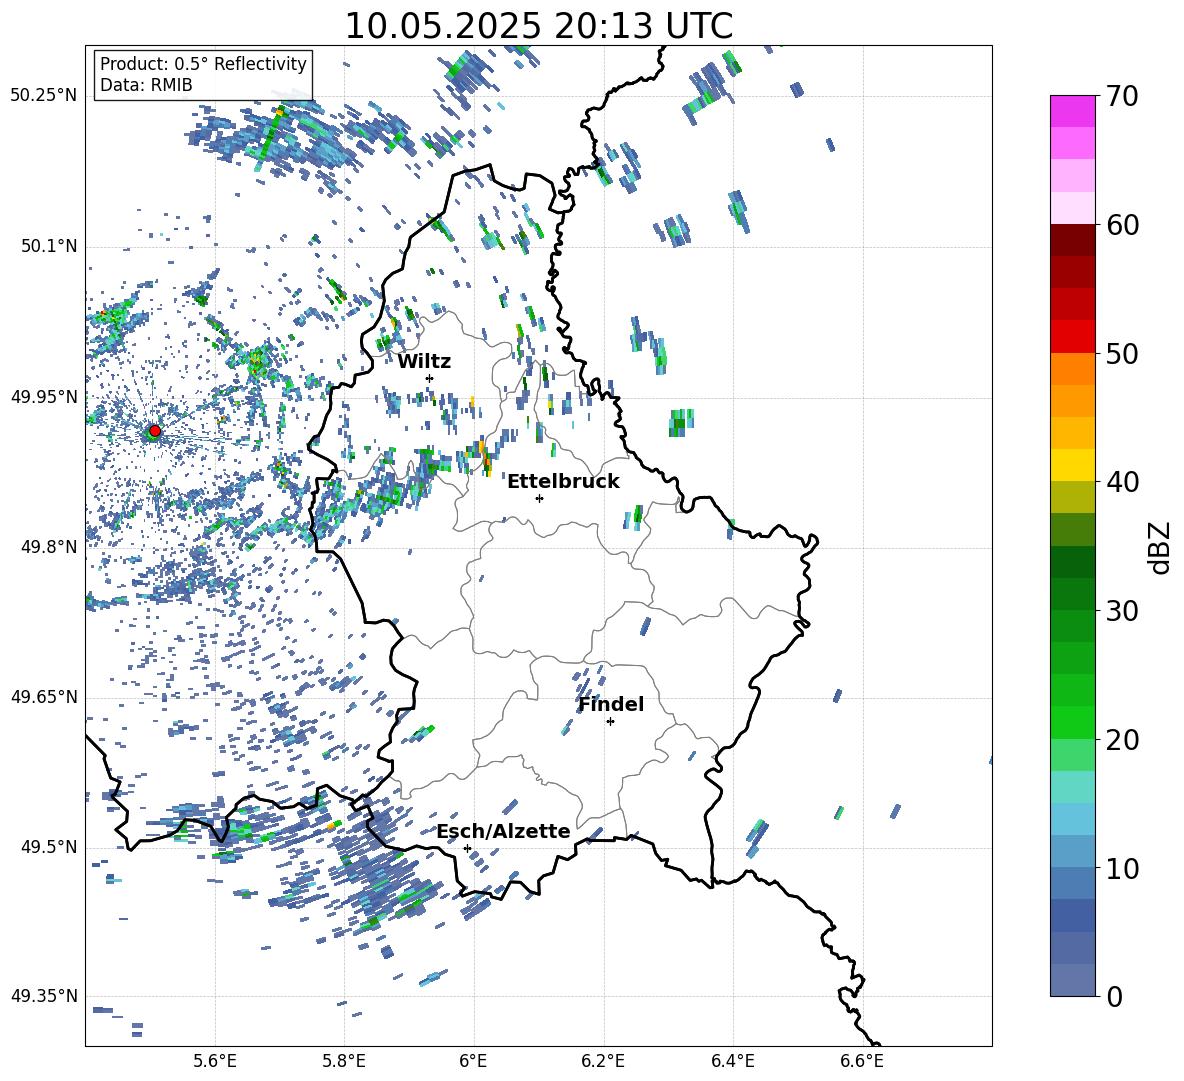Click the Findel station label
Viewport: 1184px width, 1081px height.
[x=611, y=705]
